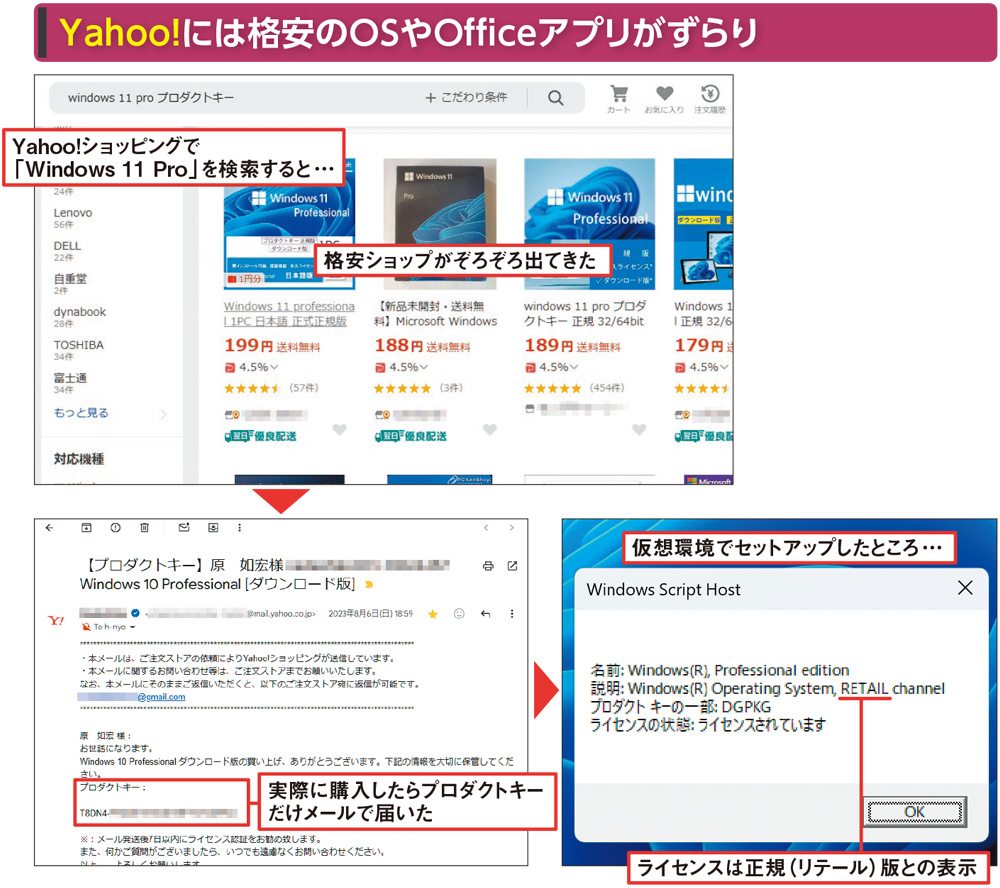Delete the email with trash icon
Viewport: 1000px width, 888px height.
click(x=145, y=528)
